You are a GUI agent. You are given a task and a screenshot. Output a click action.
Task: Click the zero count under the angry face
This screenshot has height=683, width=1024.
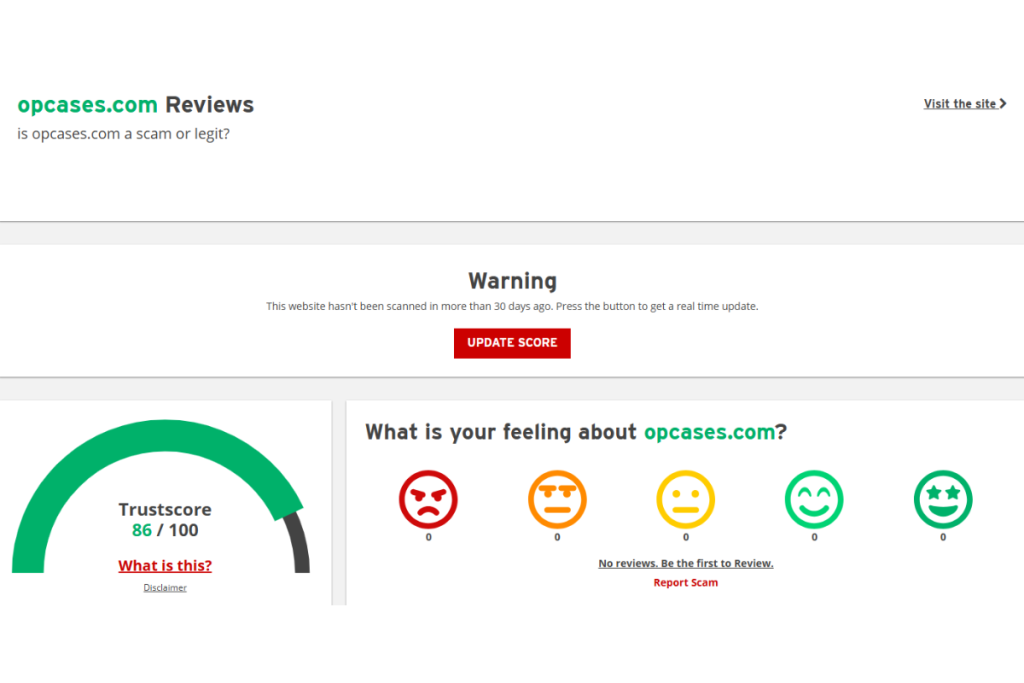pyautogui.click(x=428, y=537)
